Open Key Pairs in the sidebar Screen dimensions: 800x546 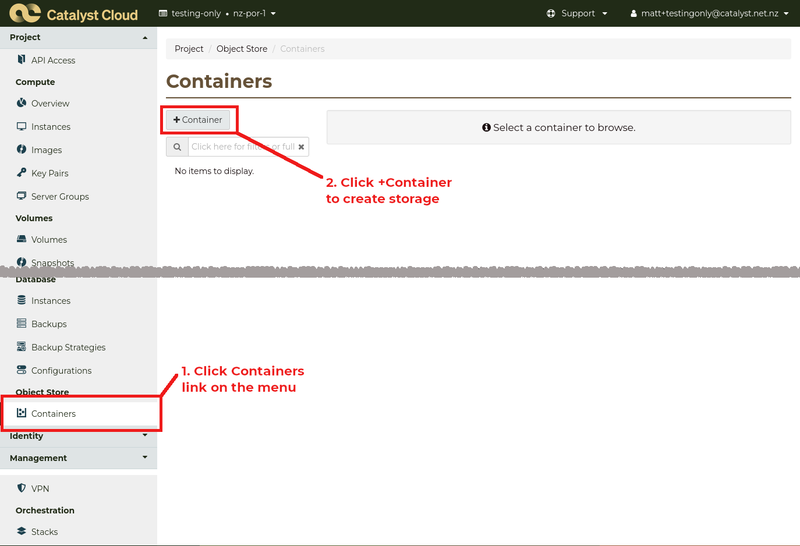(49, 173)
